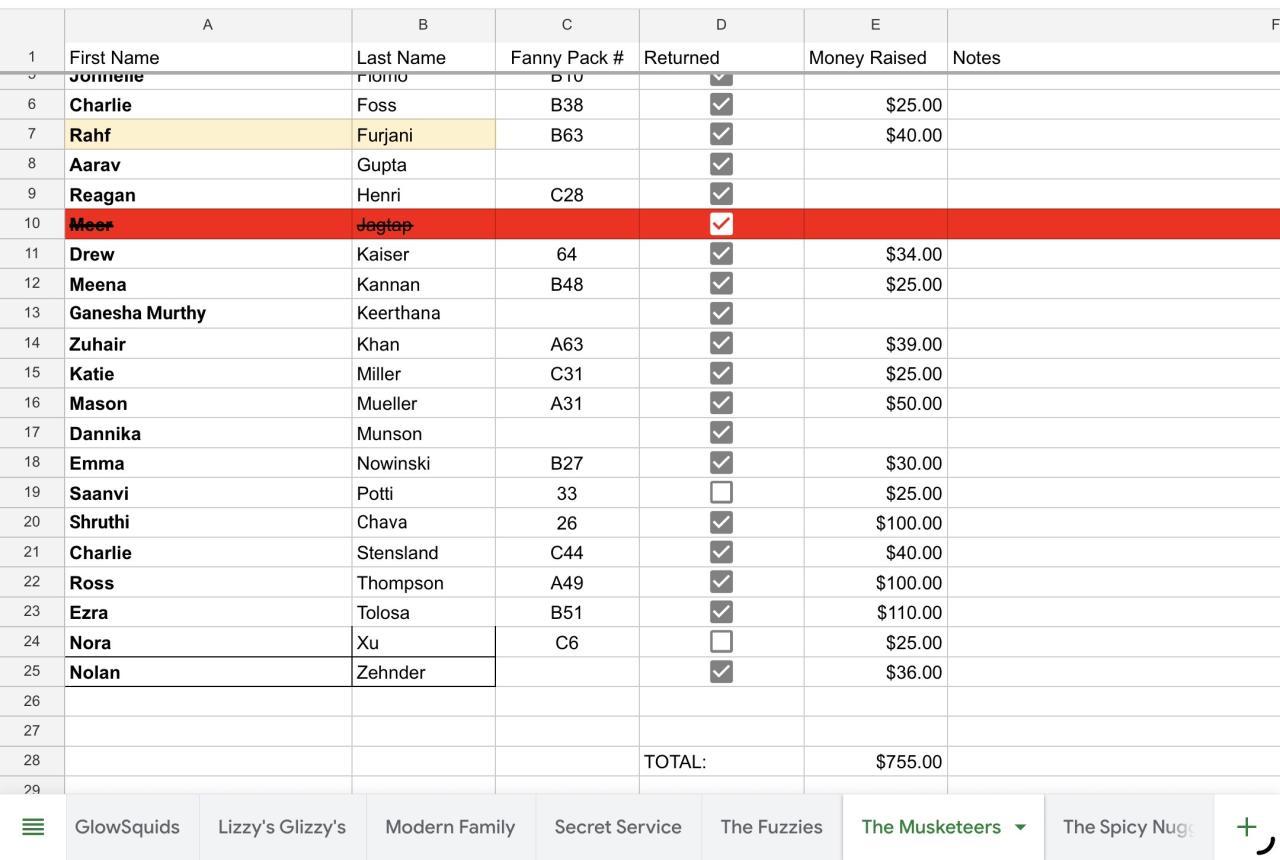The width and height of the screenshot is (1280, 860).
Task: Open The Musketeers tab dropdown arrow
Action: coord(1020,827)
